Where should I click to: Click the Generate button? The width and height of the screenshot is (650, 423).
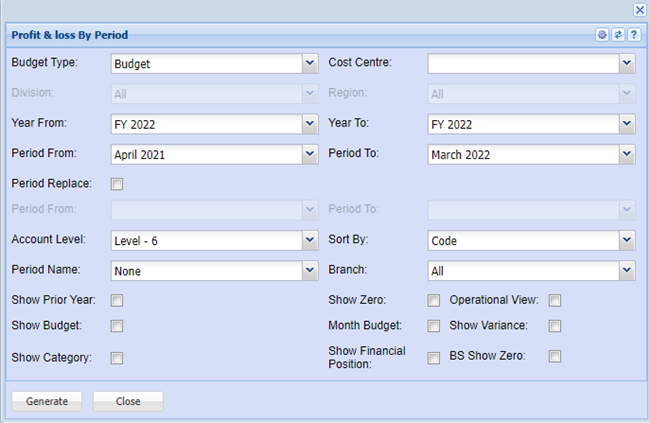47,401
